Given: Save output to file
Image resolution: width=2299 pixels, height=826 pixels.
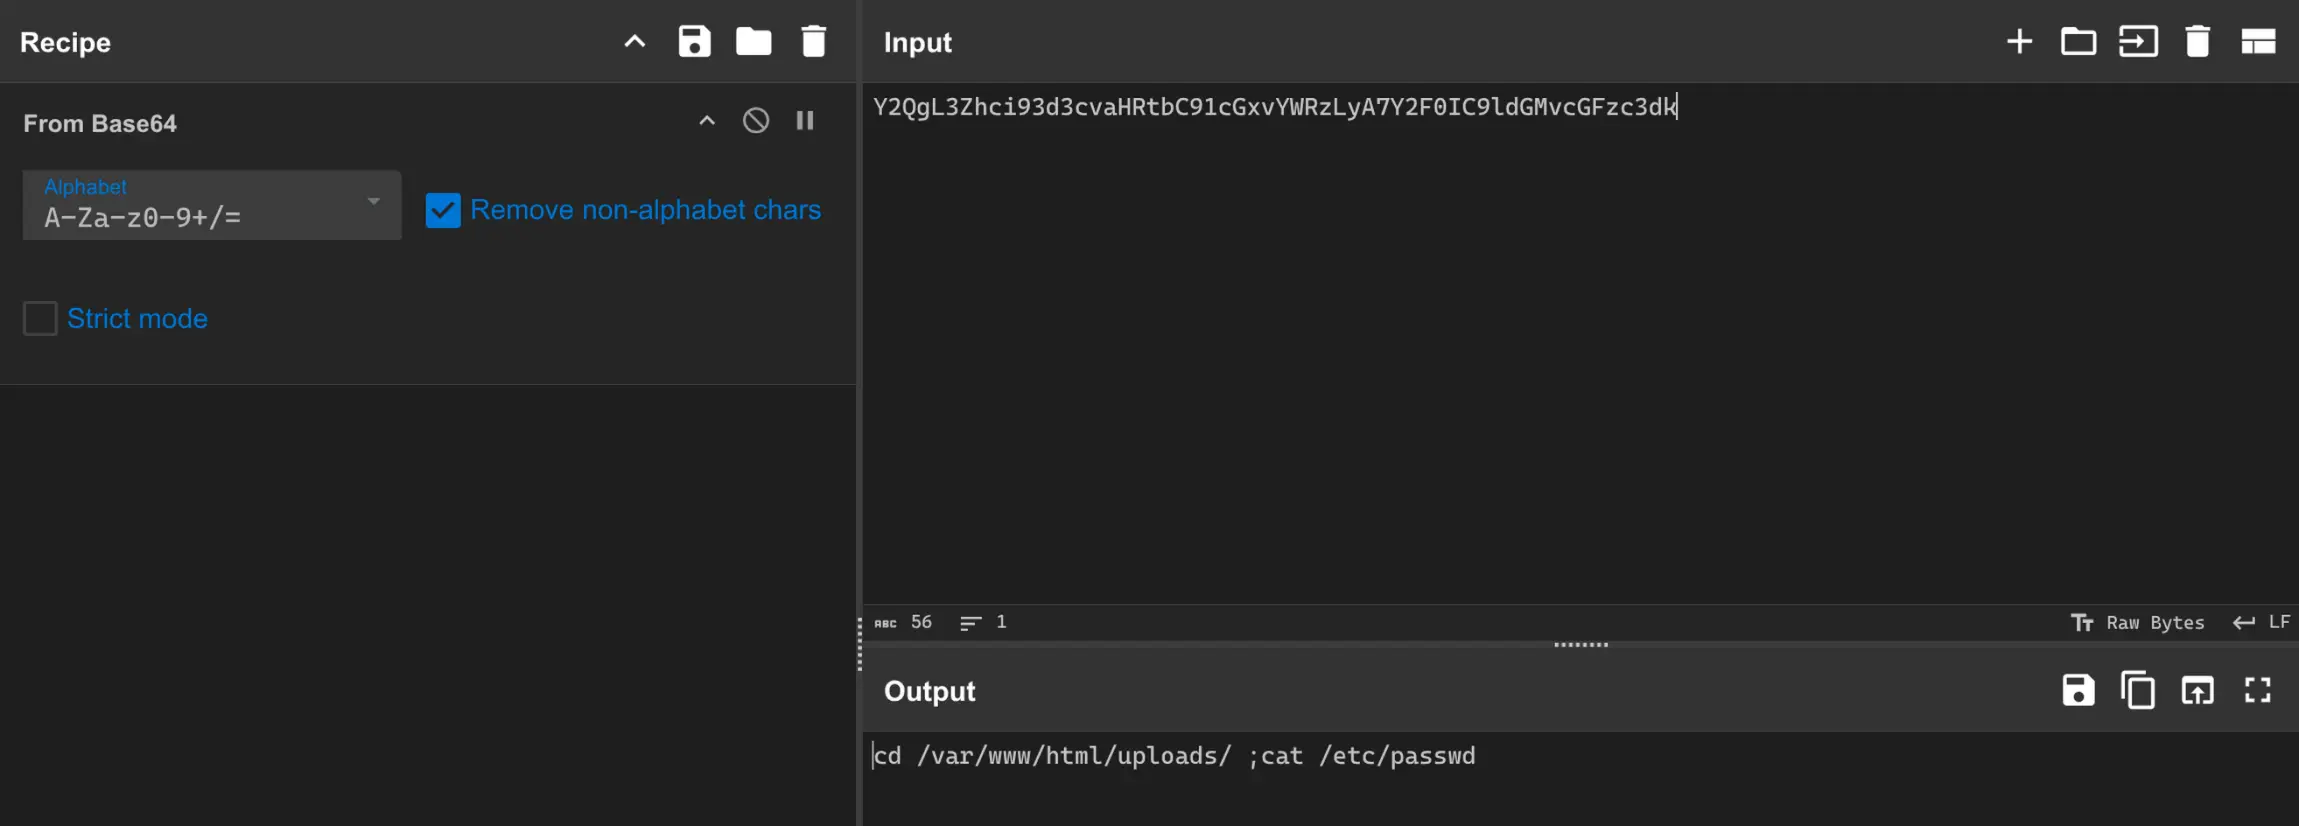Looking at the screenshot, I should (x=2078, y=691).
